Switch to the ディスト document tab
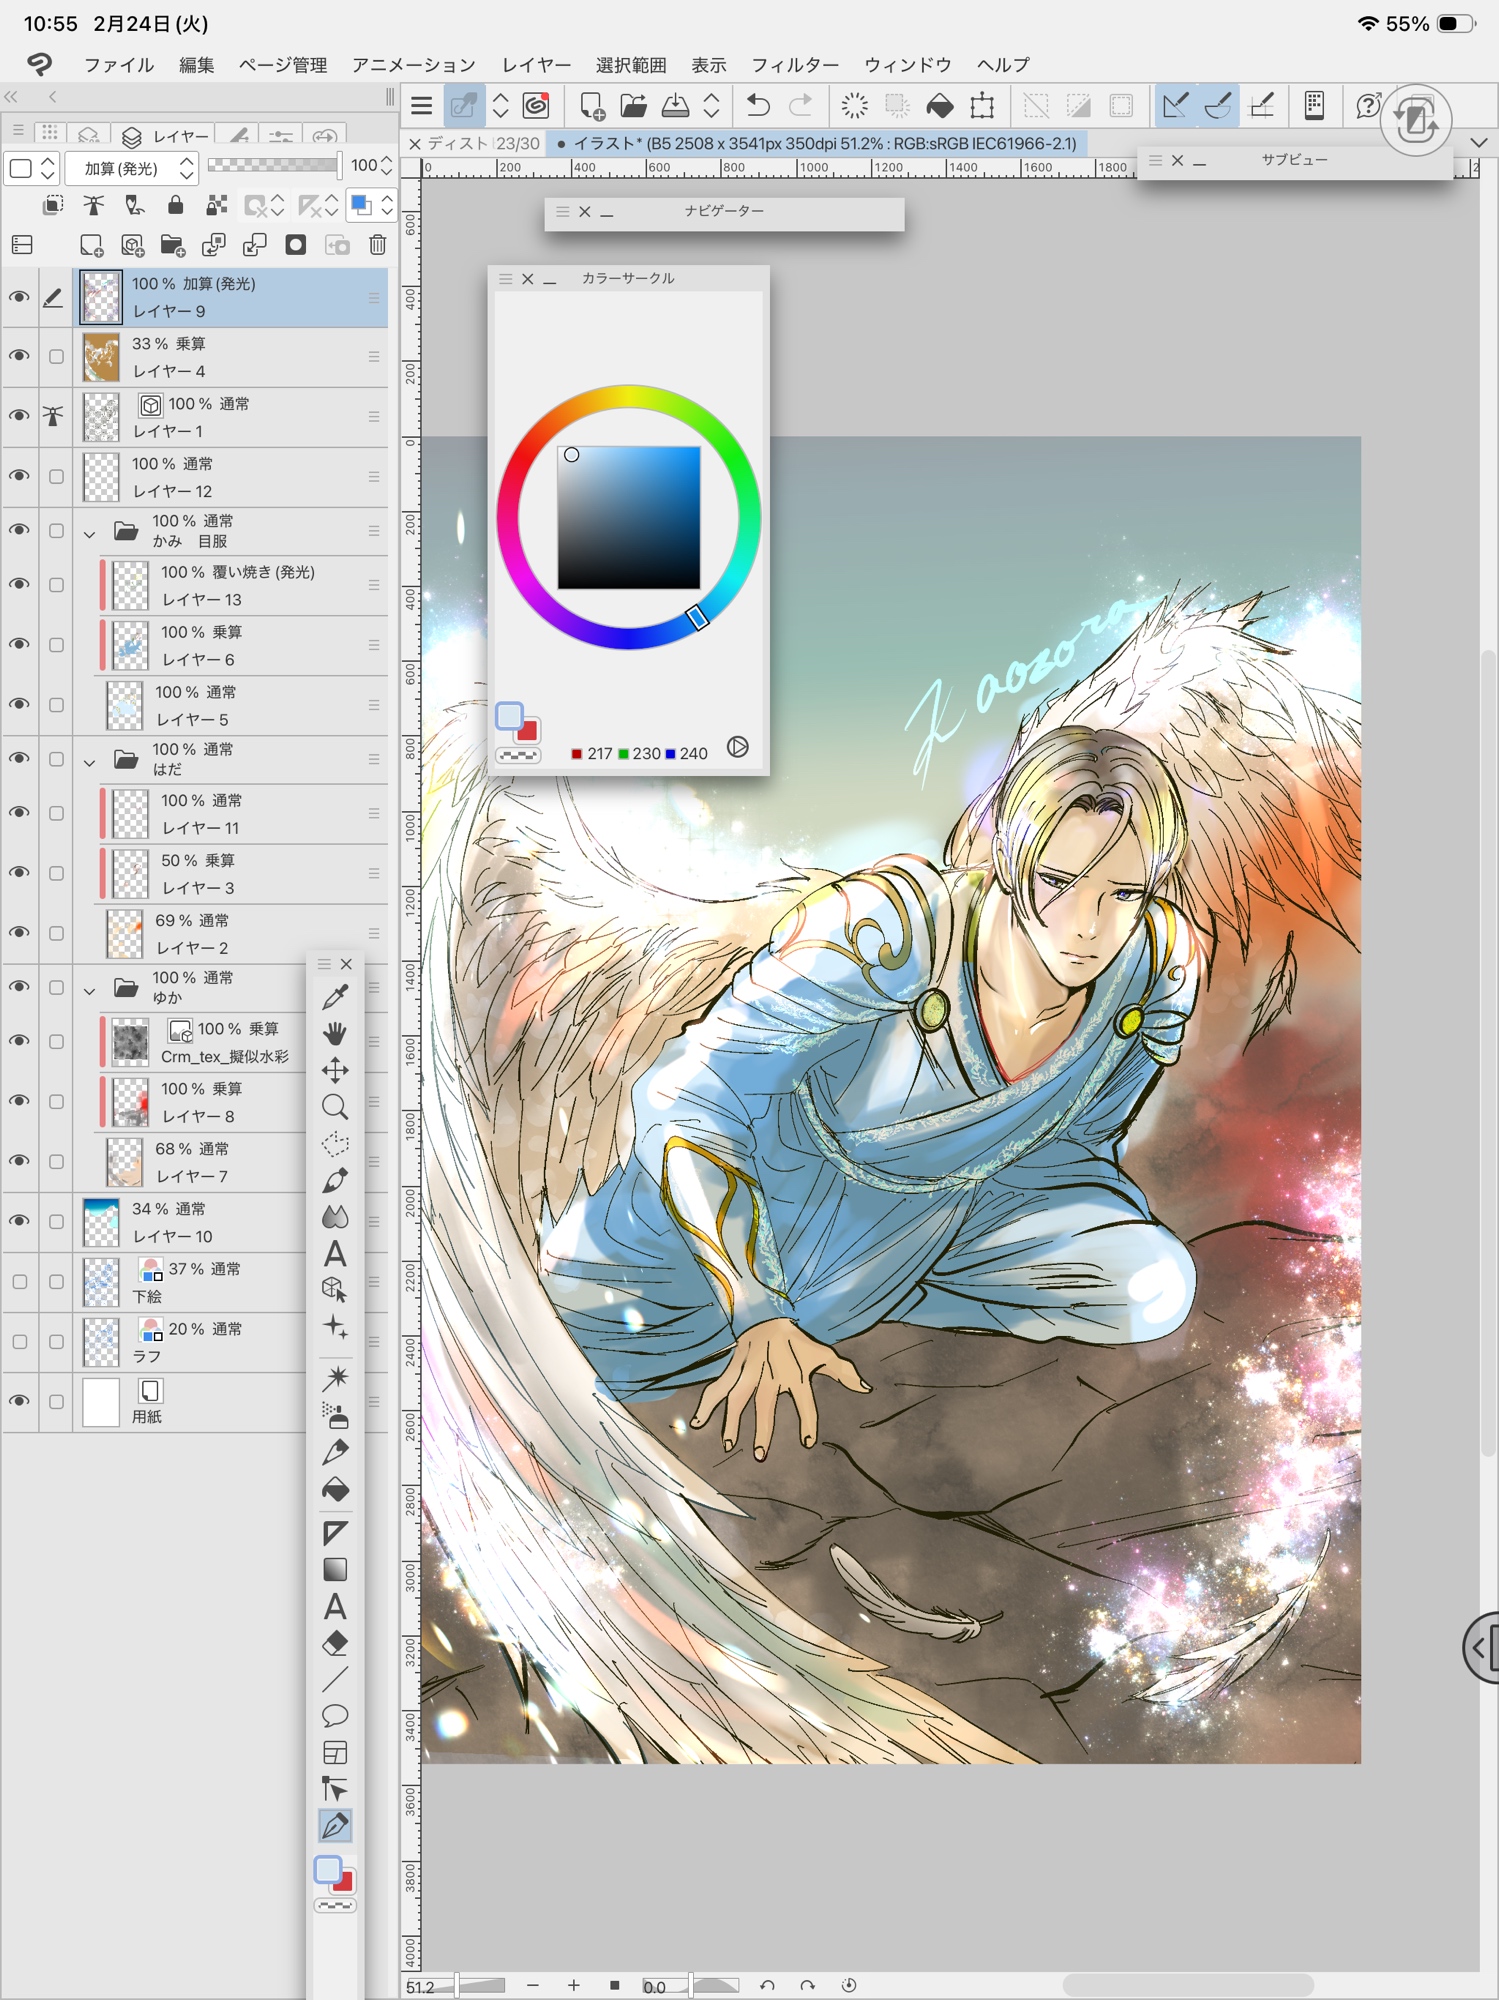Viewport: 1499px width, 2000px height. click(x=471, y=144)
